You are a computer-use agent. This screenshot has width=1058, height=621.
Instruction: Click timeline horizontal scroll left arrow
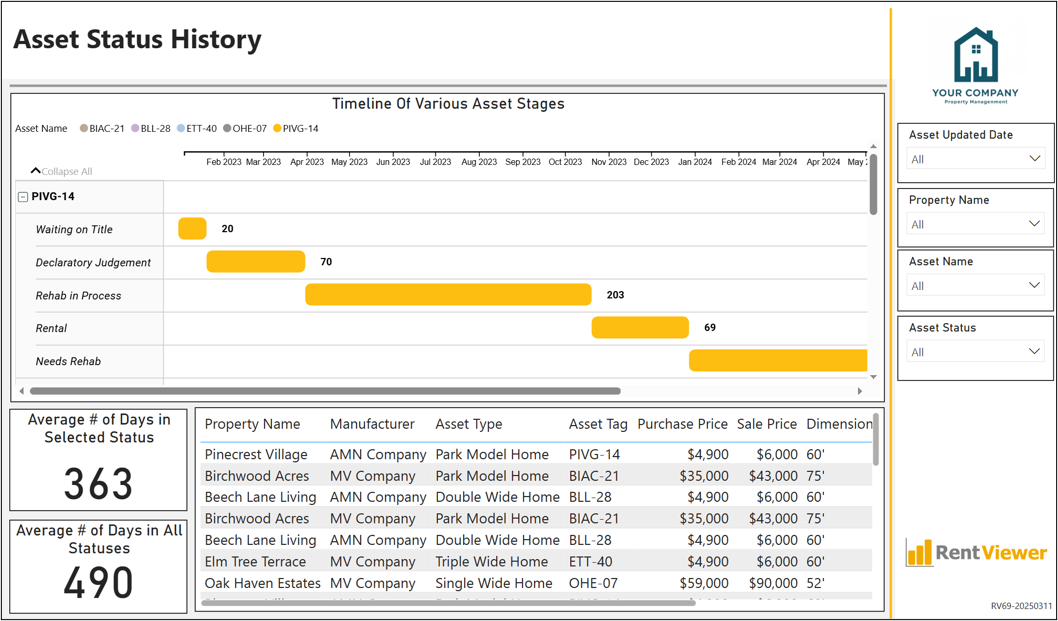pyautogui.click(x=22, y=391)
